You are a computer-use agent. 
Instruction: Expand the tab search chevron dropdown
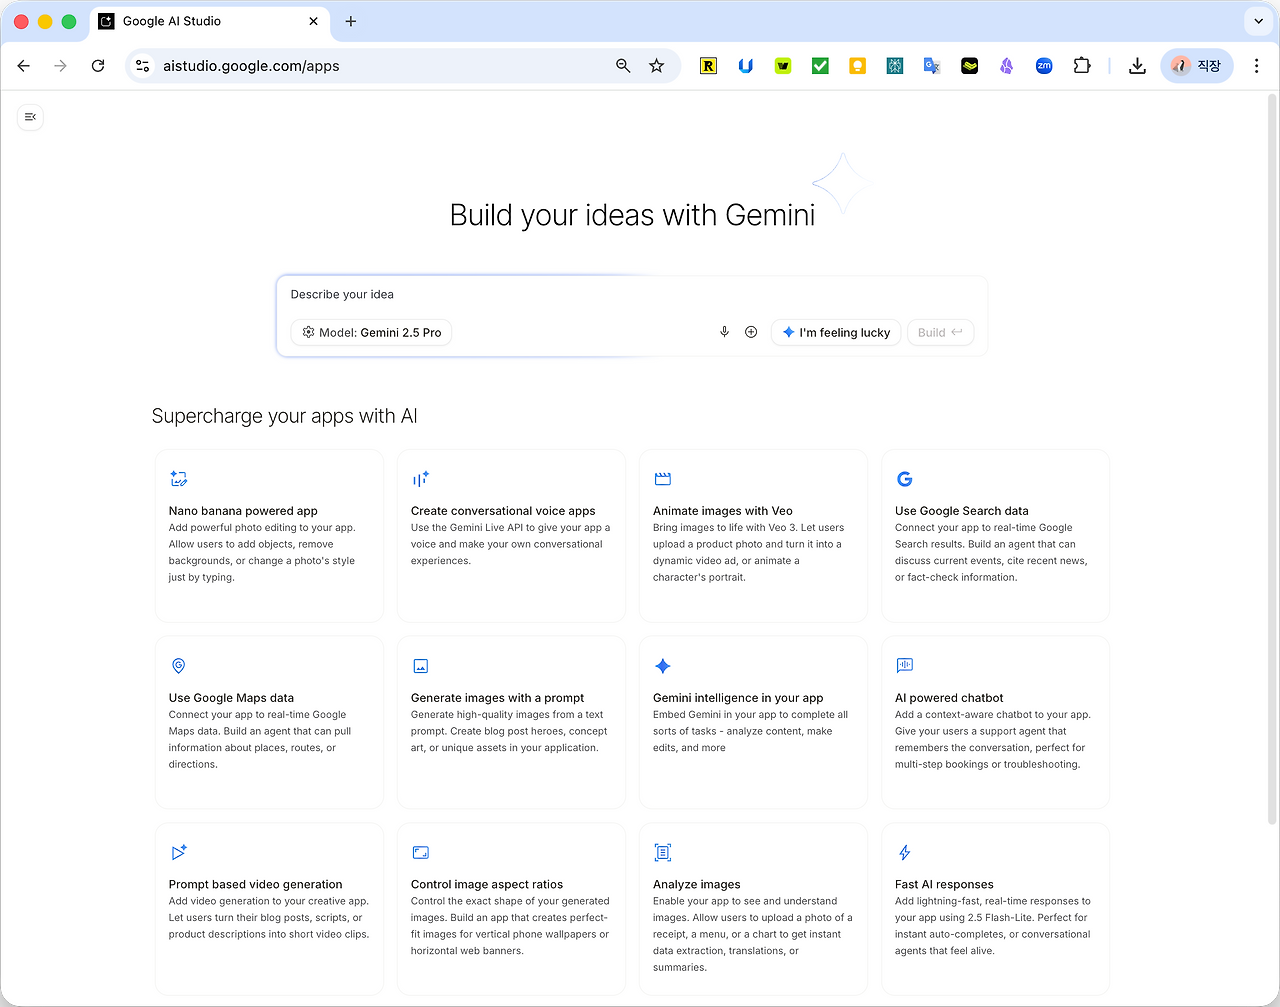[1257, 20]
